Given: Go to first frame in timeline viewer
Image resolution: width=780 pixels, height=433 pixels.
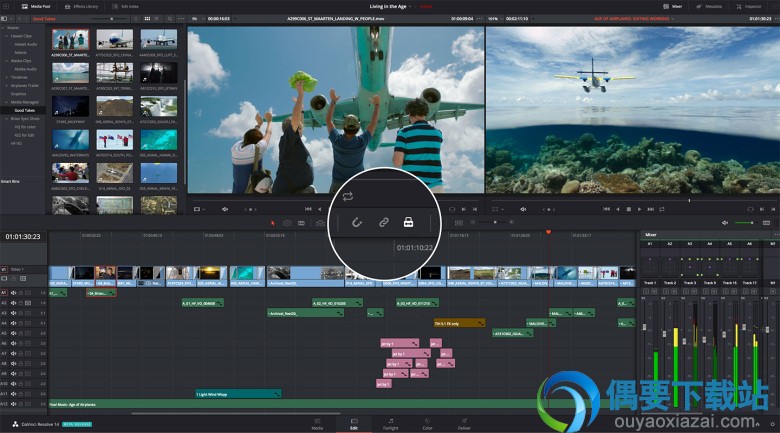Looking at the screenshot, I should point(606,209).
